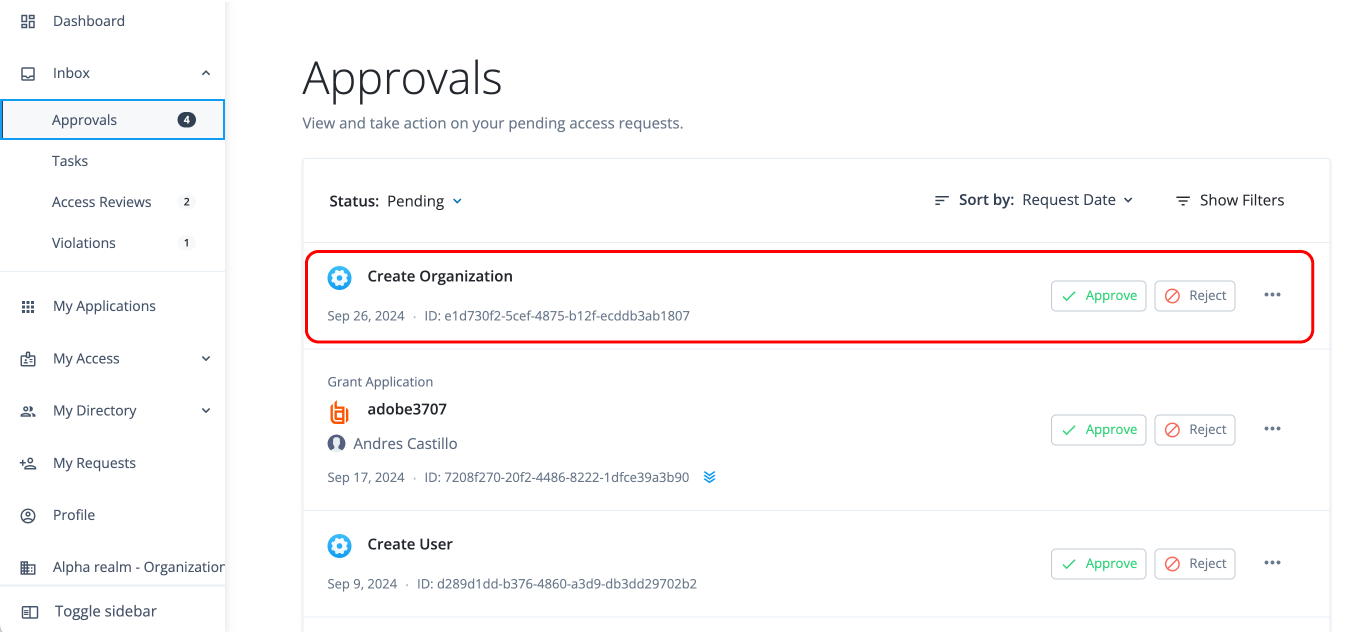Click the adobe3707 orange application icon
This screenshot has width=1358, height=632.
click(x=339, y=412)
